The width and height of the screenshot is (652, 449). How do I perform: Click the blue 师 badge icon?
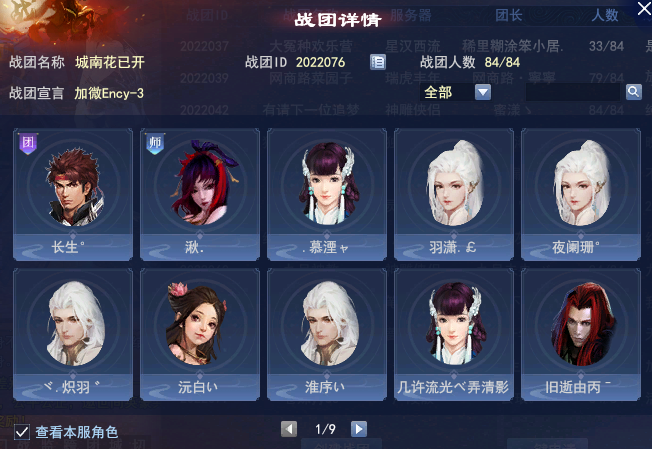click(x=155, y=144)
